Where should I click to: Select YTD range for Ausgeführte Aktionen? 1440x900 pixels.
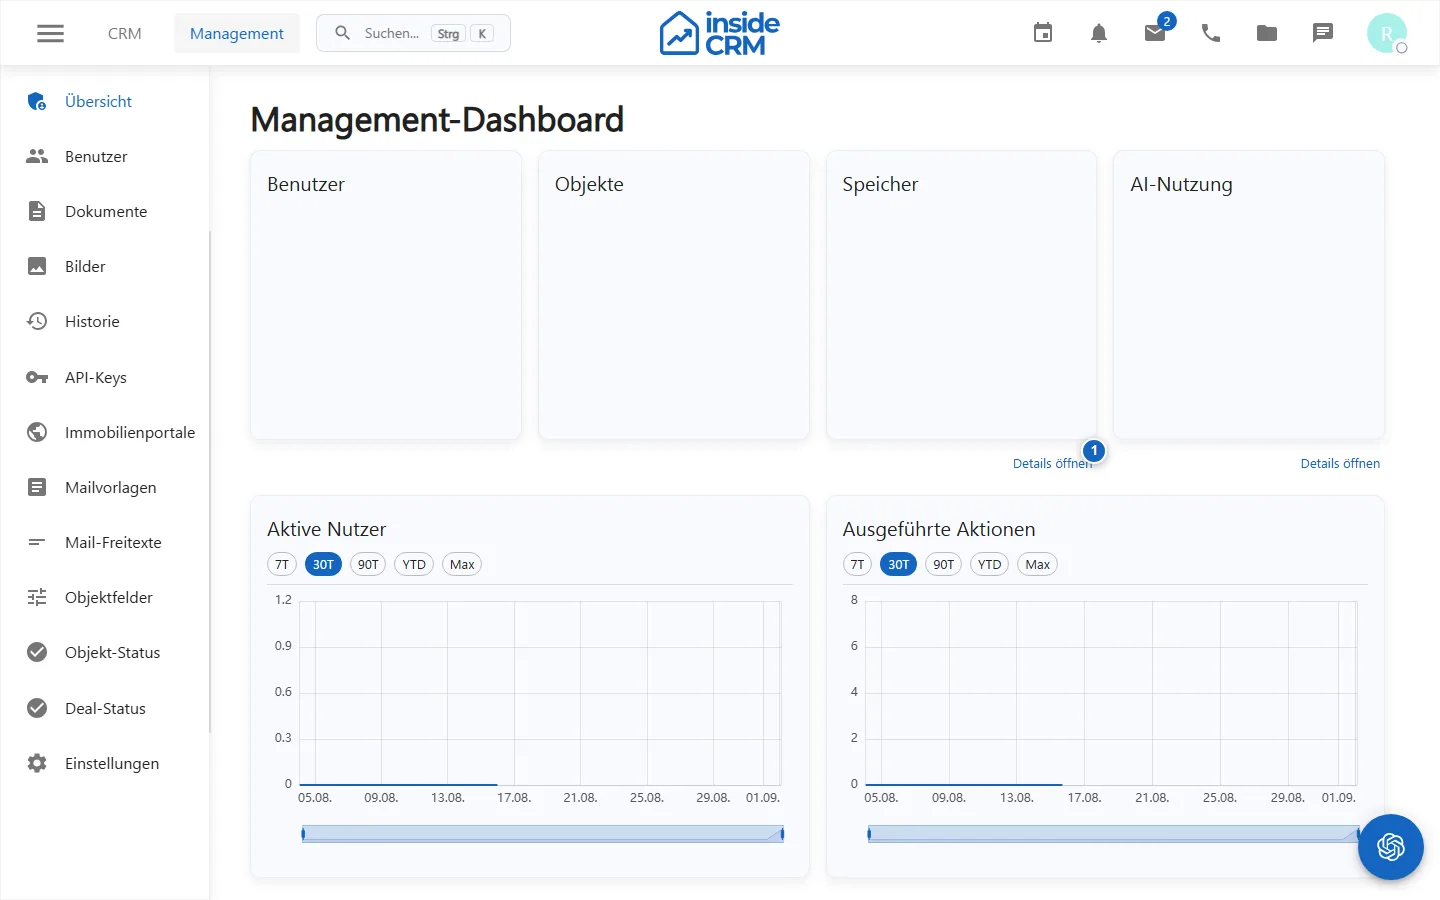point(990,564)
